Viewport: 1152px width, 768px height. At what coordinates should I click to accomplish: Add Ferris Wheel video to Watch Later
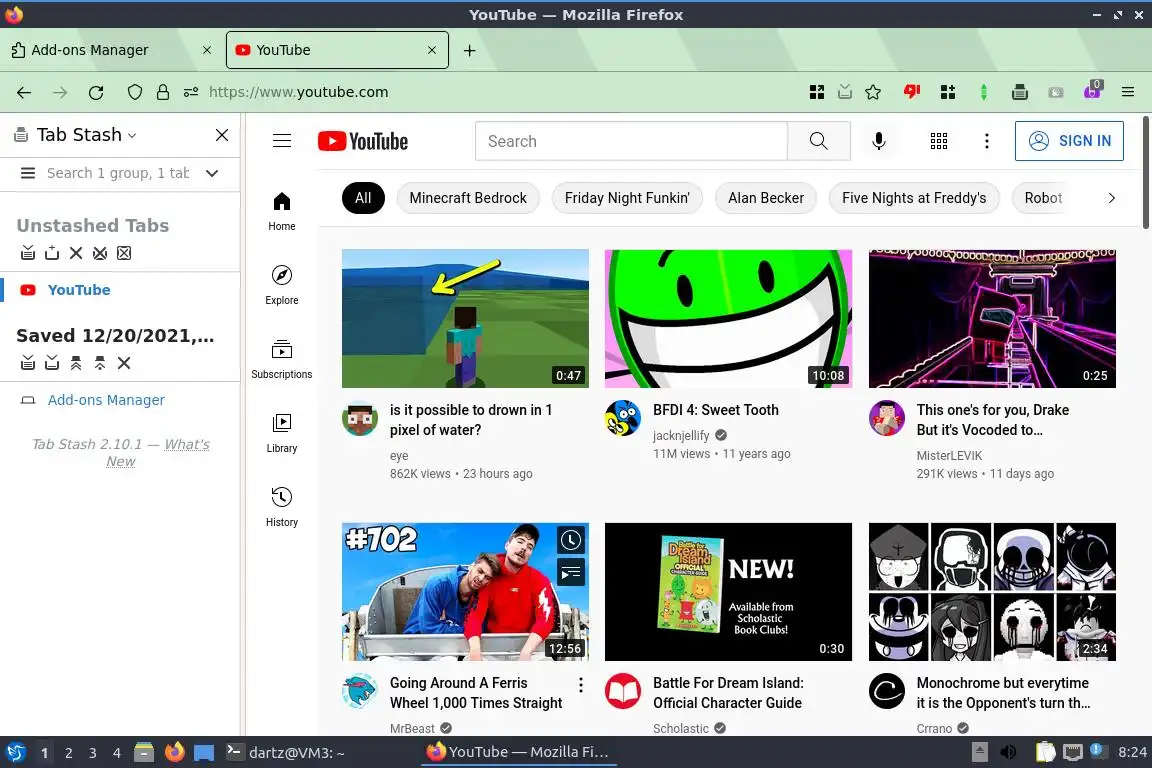pos(571,540)
